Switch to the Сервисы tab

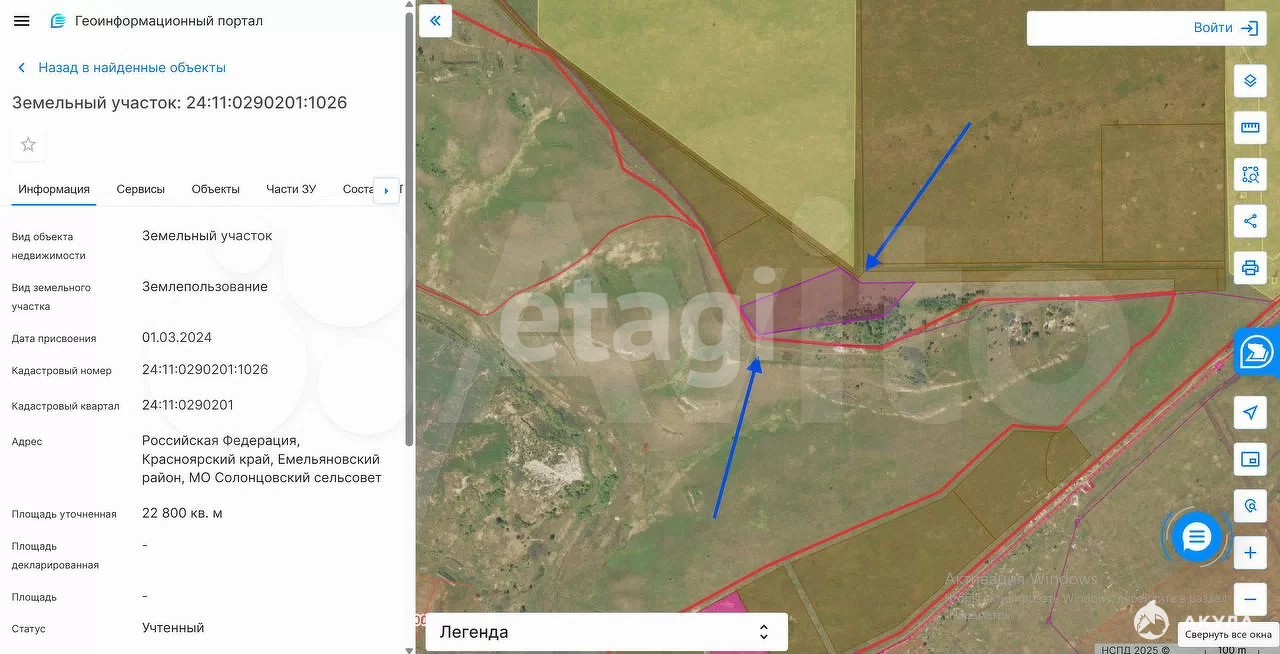(x=140, y=189)
